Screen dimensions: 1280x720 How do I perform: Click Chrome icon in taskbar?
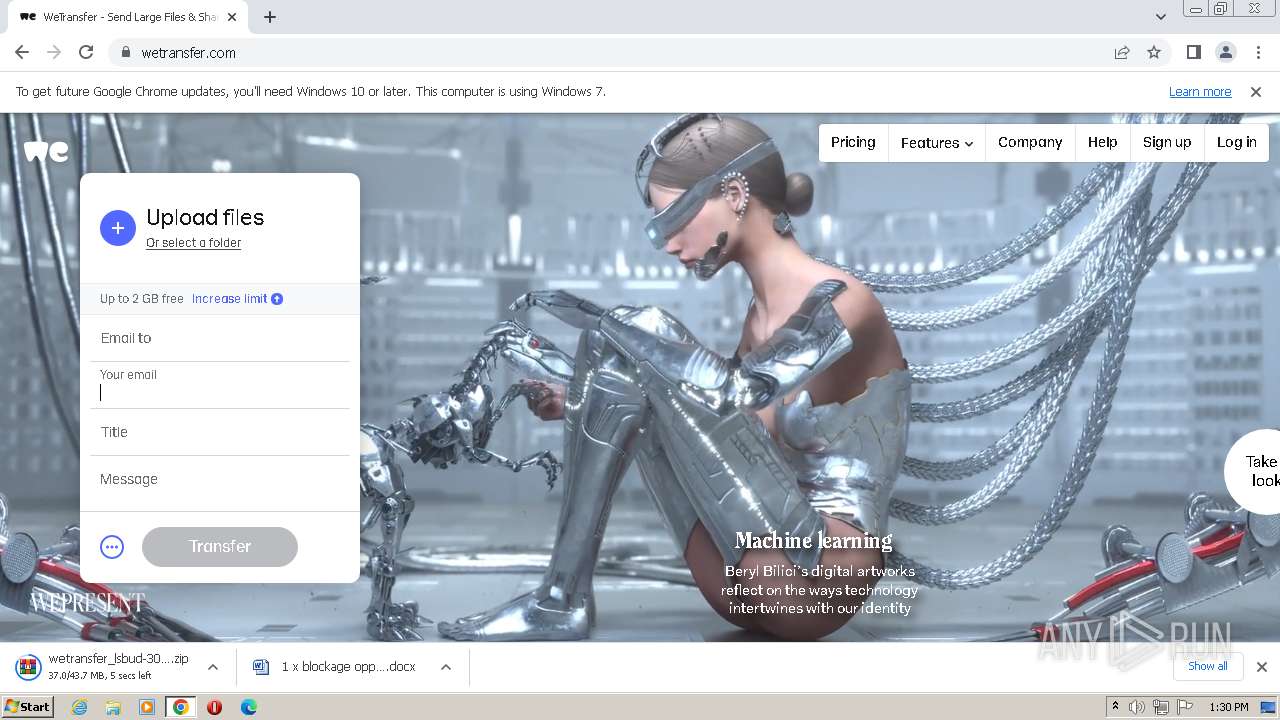click(181, 707)
